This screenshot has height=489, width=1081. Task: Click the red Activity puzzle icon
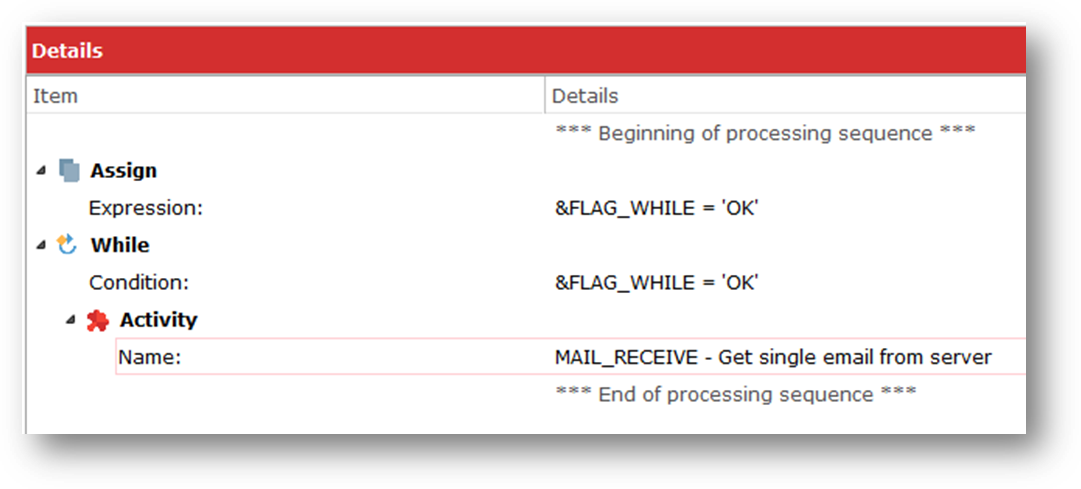click(97, 320)
